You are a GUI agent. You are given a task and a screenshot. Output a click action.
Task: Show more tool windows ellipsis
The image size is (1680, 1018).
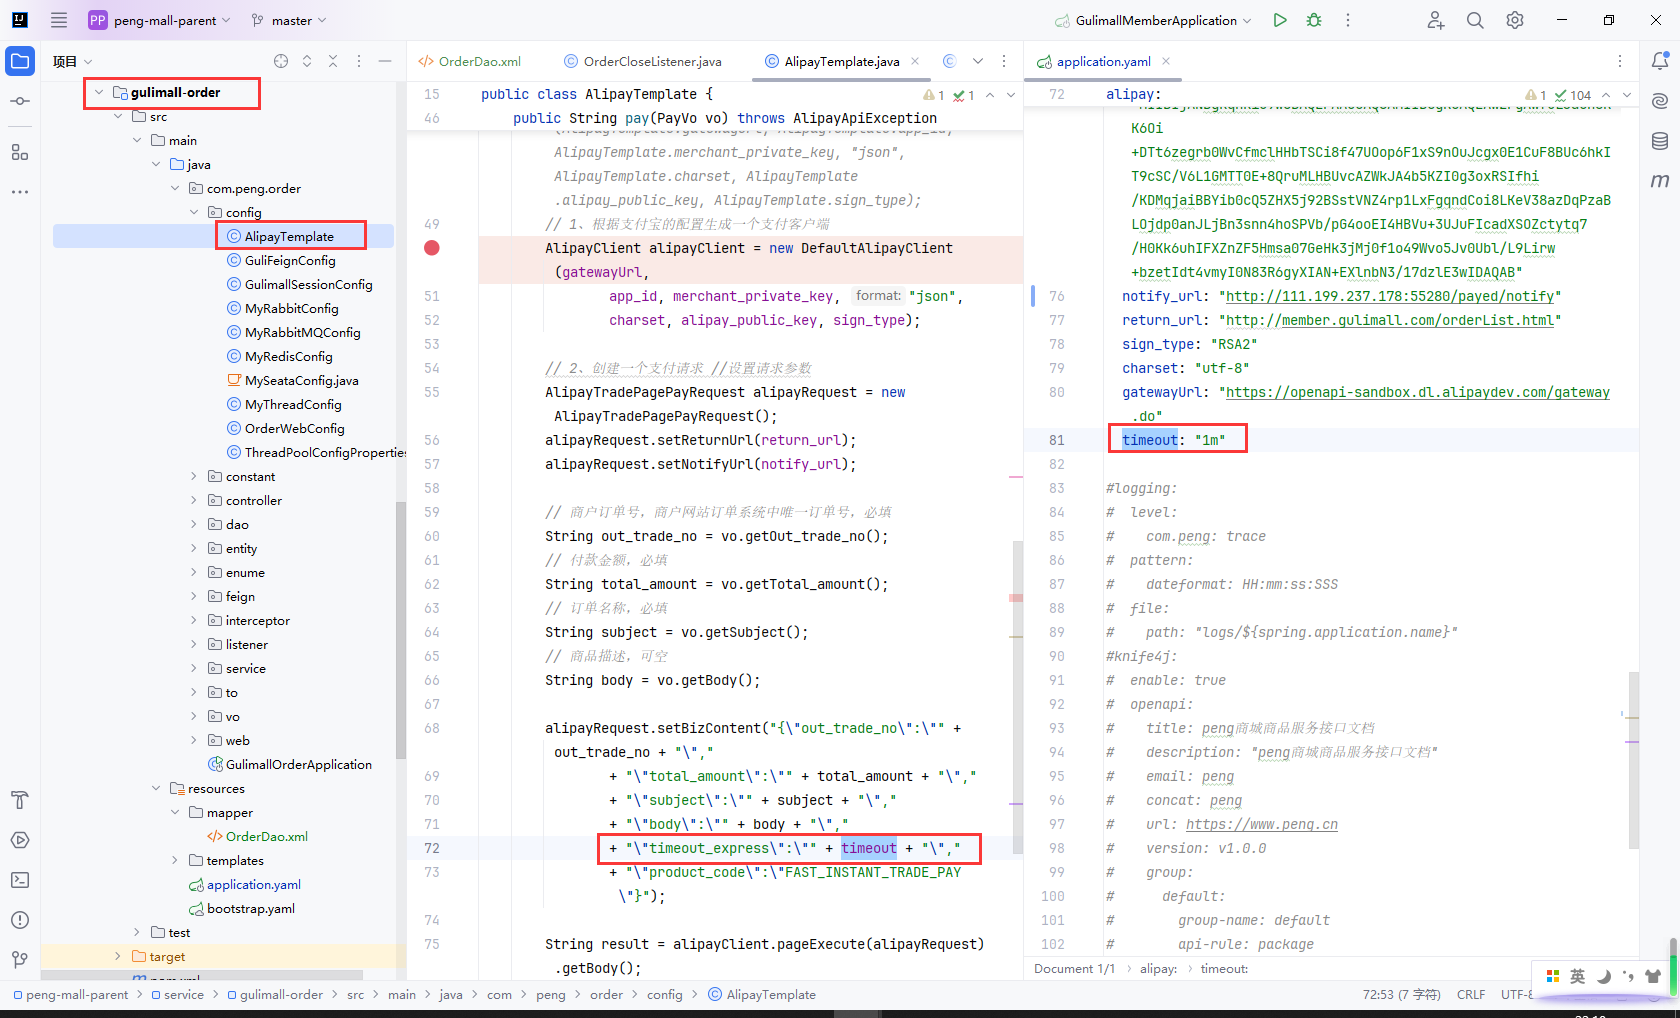(20, 191)
